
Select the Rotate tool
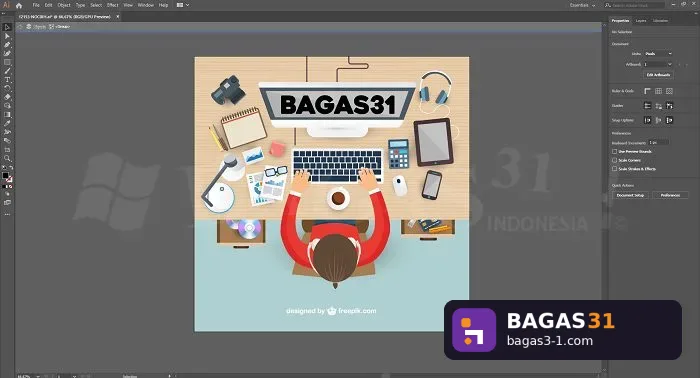(7, 88)
